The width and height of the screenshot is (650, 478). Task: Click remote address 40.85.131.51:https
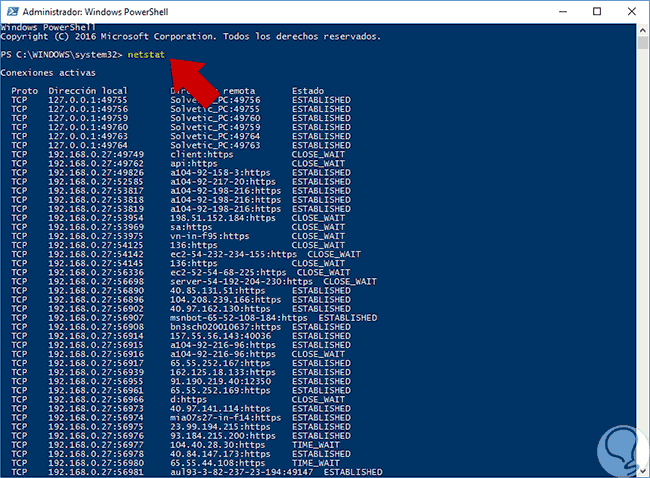coord(218,291)
